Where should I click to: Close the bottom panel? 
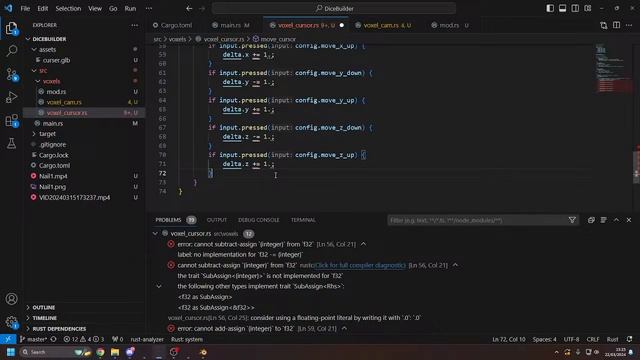[629, 220]
